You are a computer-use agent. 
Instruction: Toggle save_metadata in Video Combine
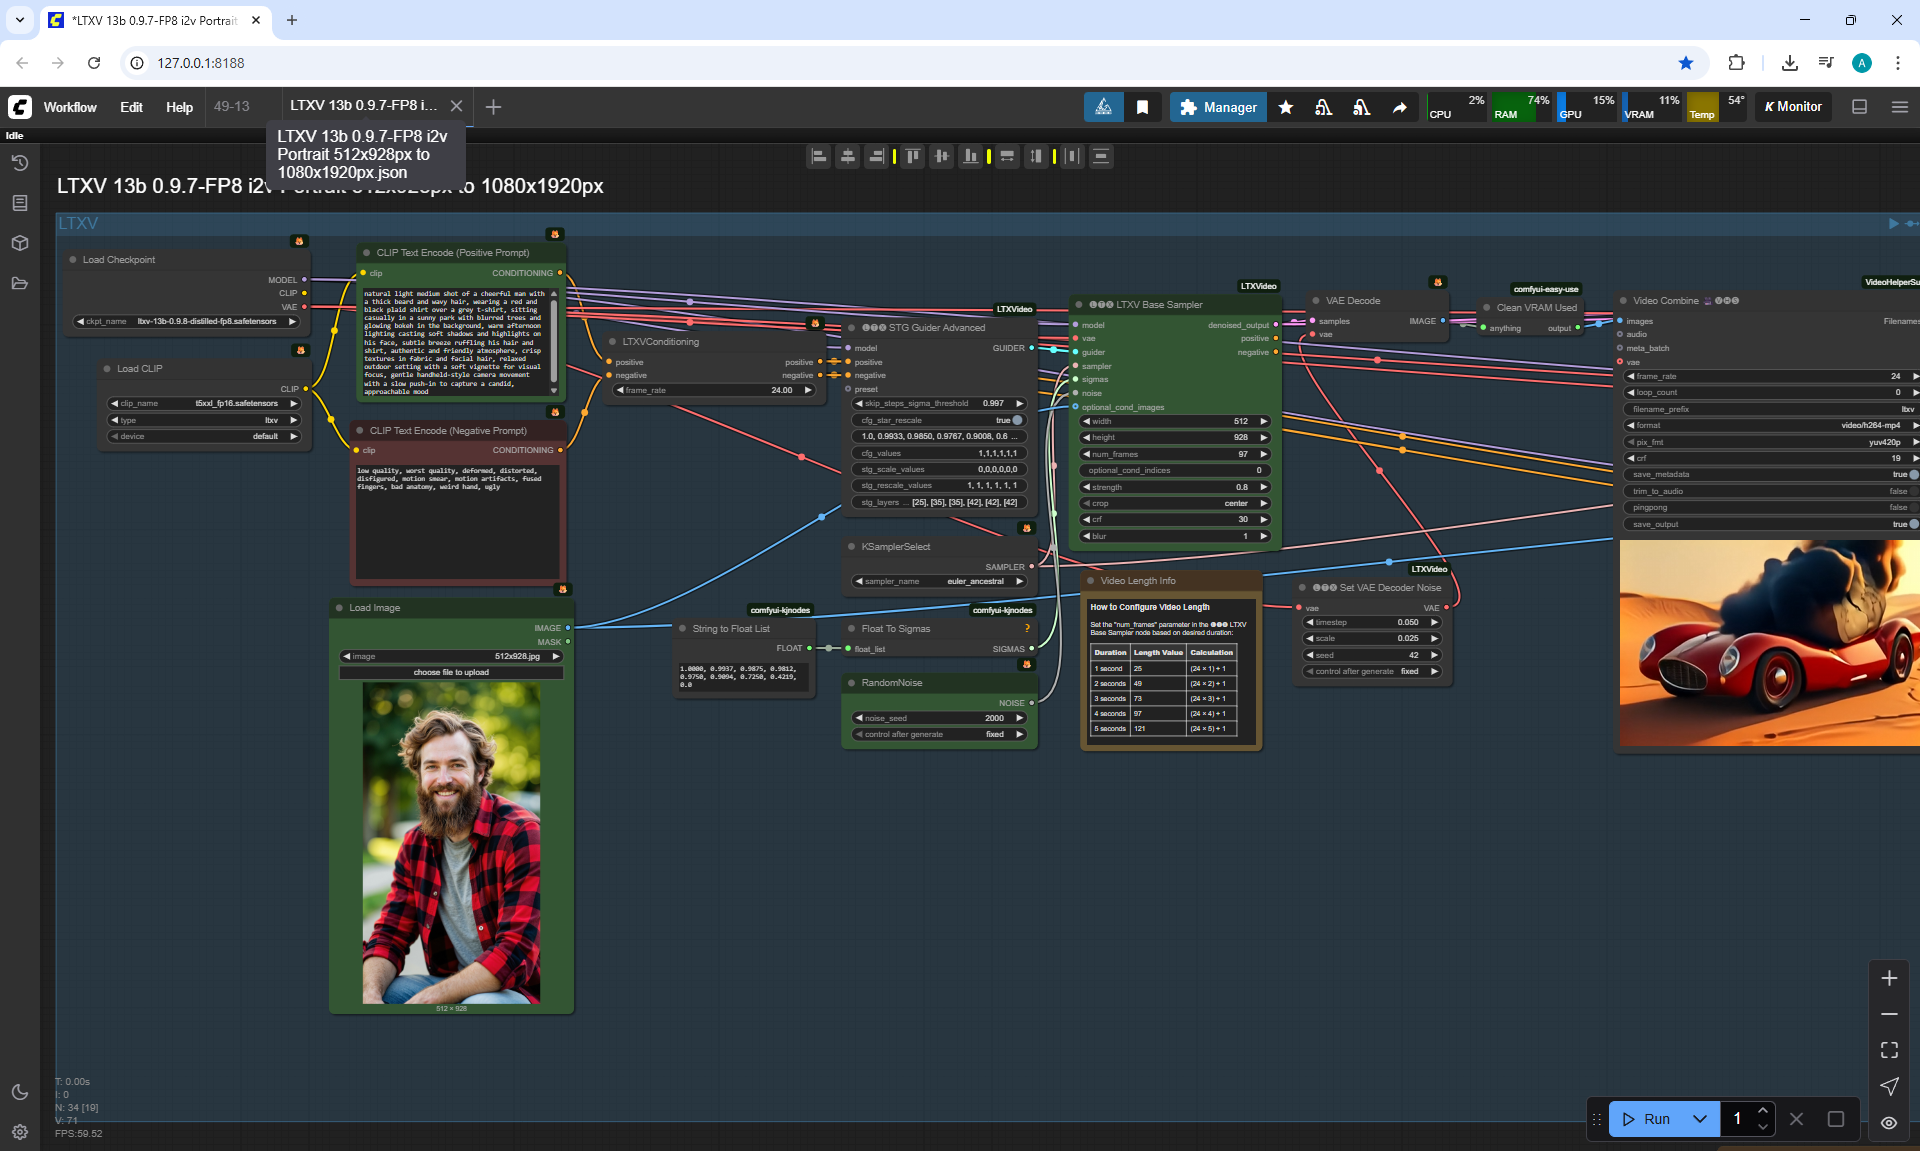click(x=1912, y=475)
